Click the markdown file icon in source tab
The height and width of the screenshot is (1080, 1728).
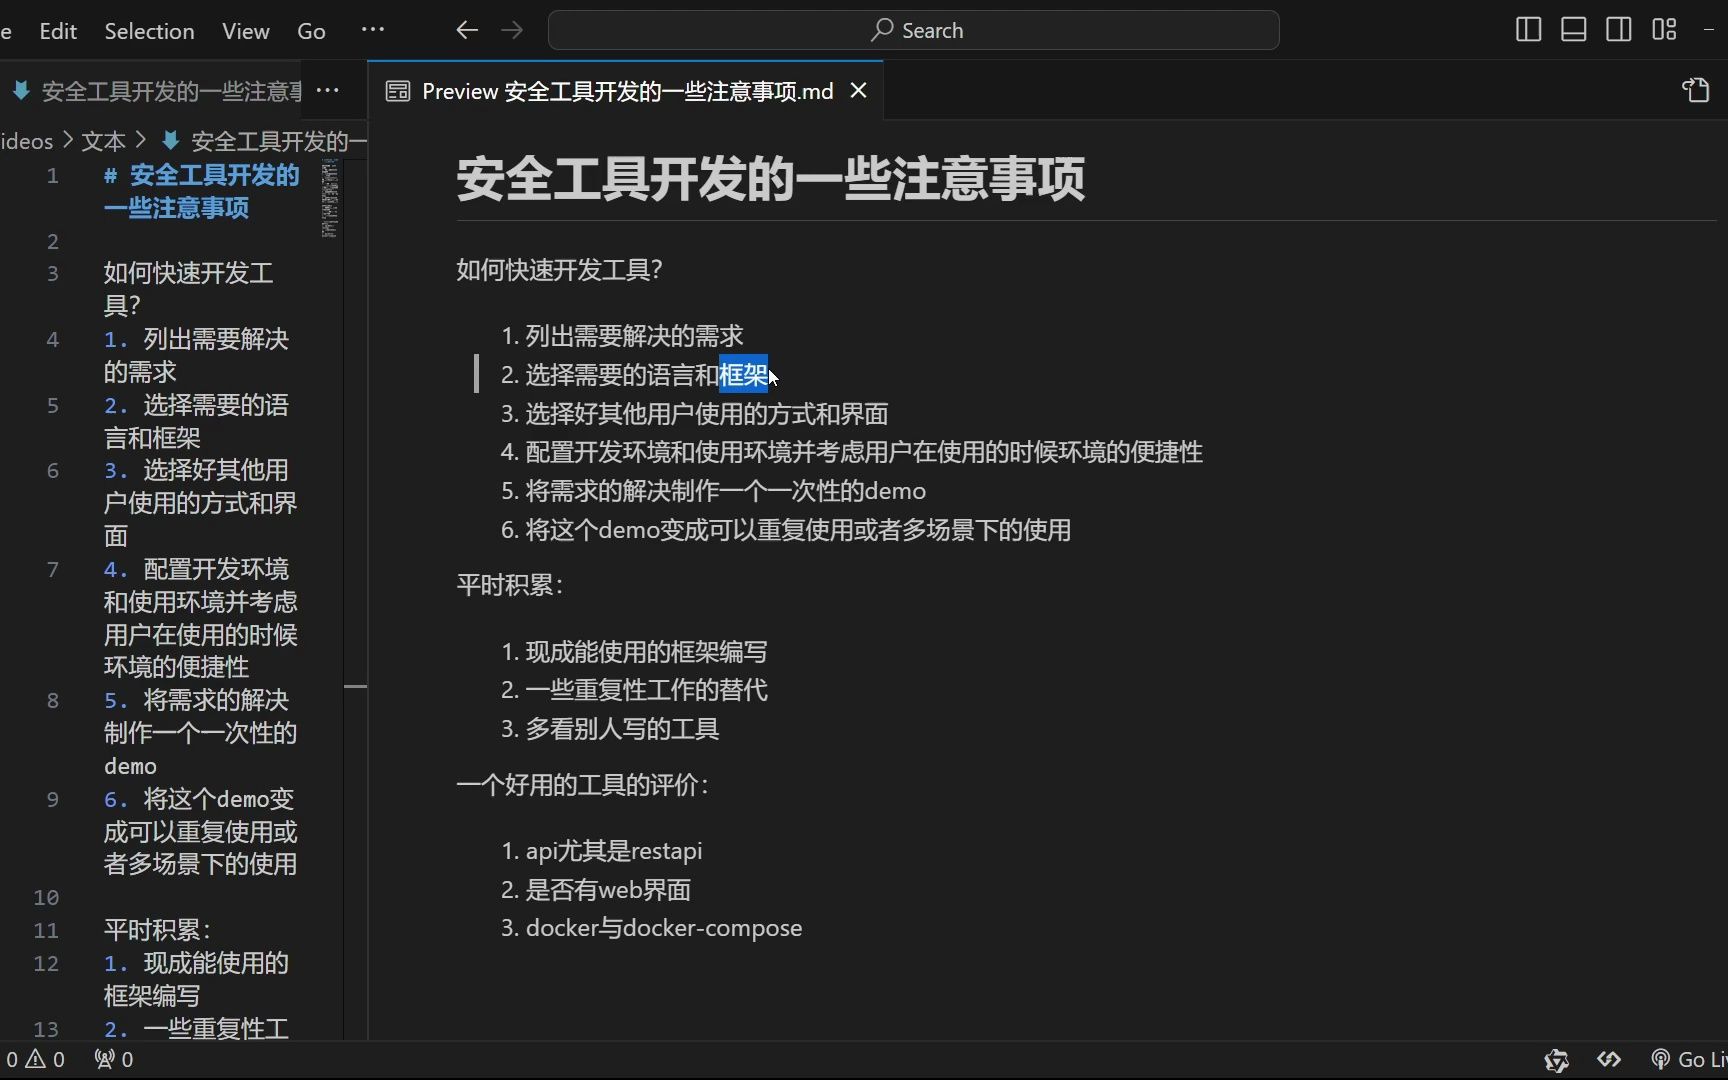(x=20, y=91)
